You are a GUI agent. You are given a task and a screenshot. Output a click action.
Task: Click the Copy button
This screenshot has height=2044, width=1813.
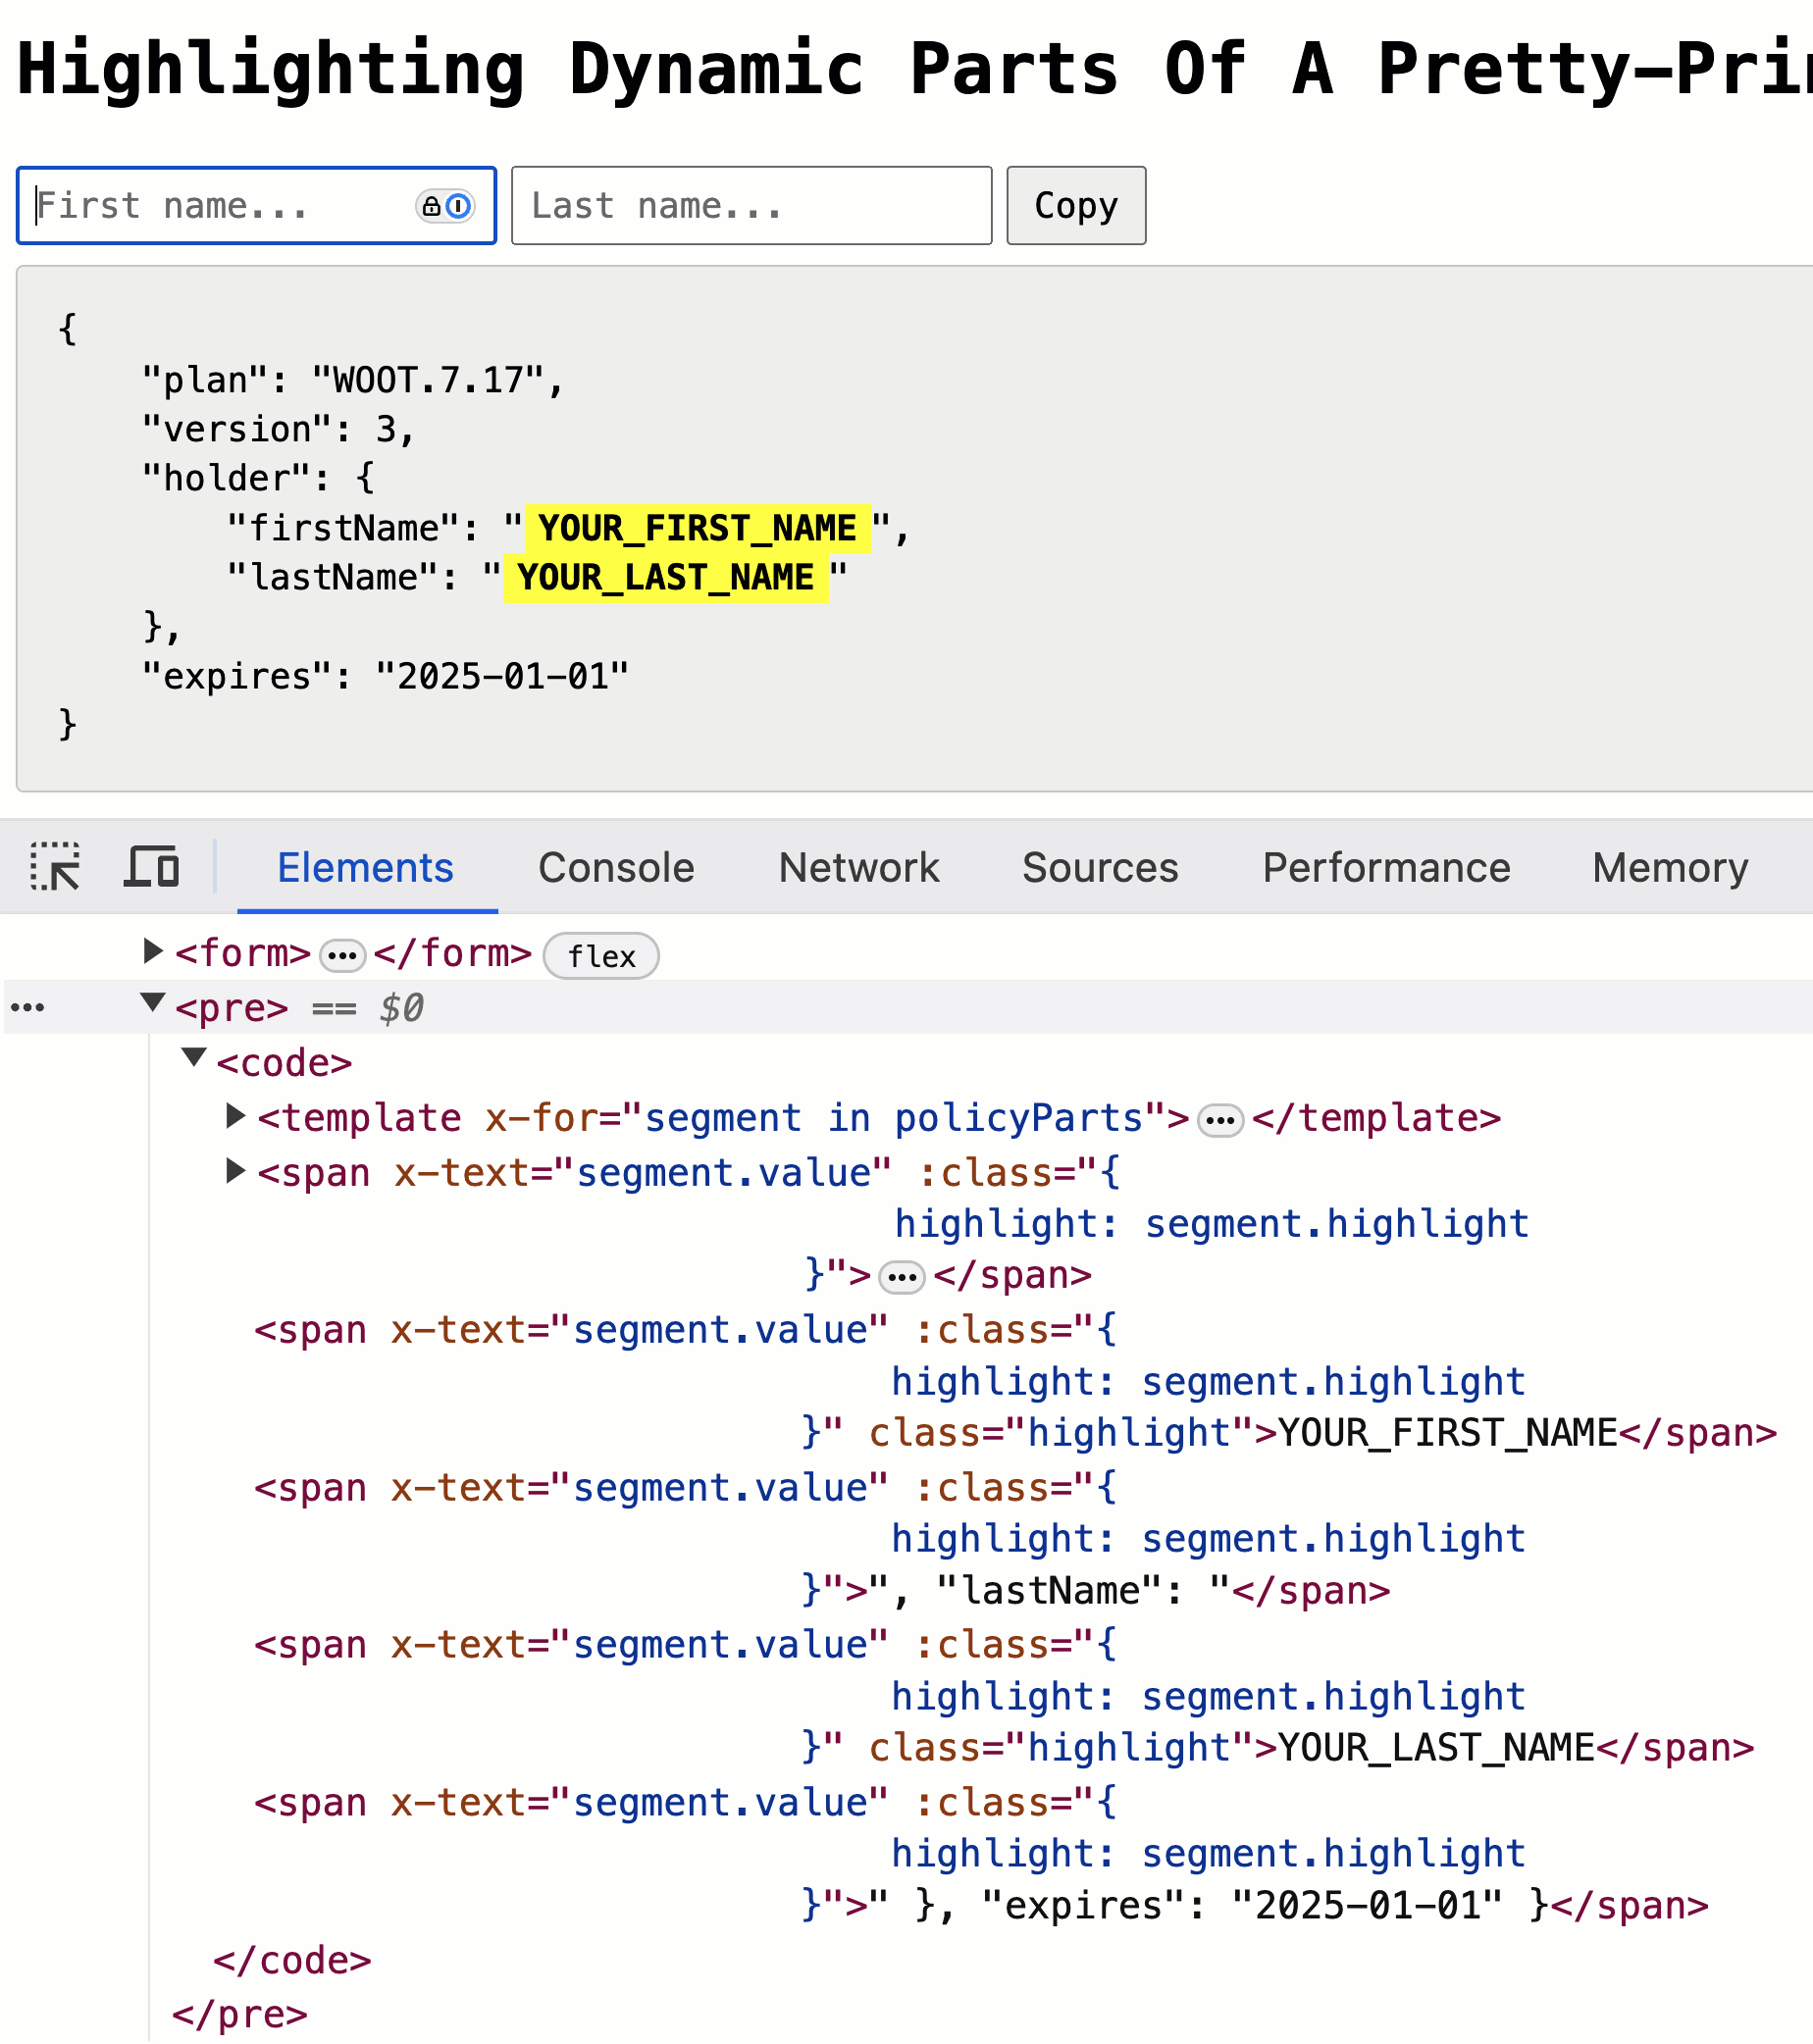click(1076, 205)
